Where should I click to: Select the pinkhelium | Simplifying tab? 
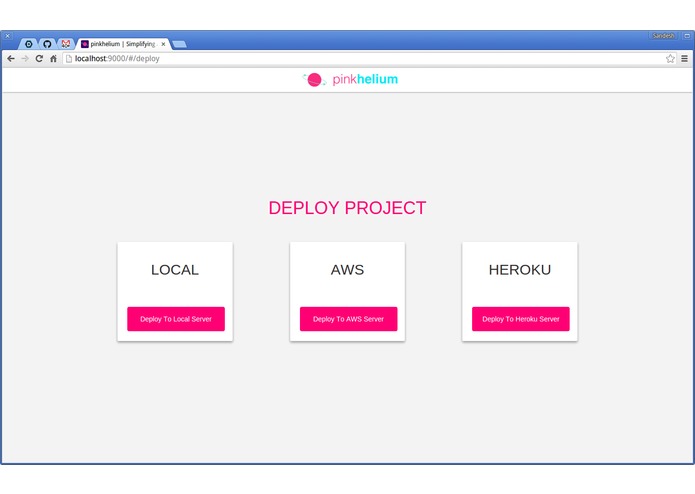tap(123, 44)
